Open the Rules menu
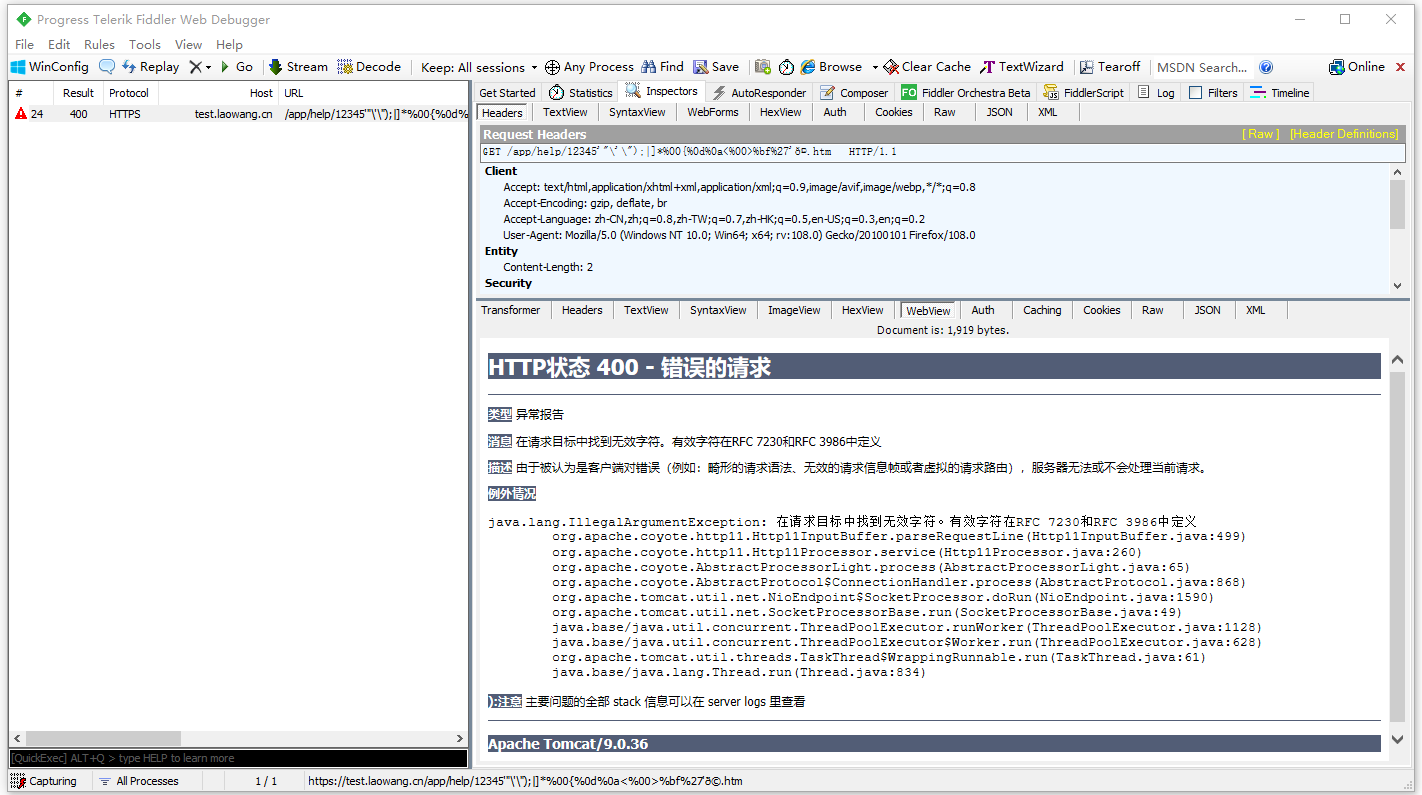The height and width of the screenshot is (795, 1422). click(x=99, y=44)
